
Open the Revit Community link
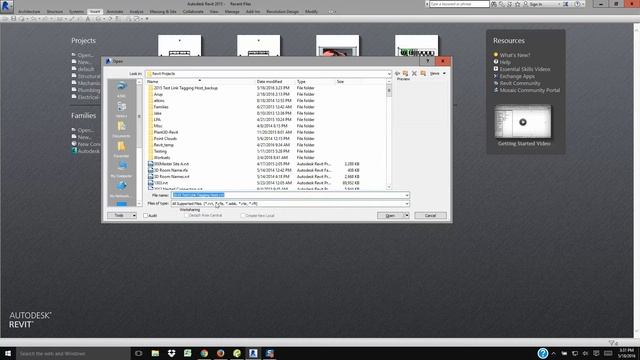520,83
